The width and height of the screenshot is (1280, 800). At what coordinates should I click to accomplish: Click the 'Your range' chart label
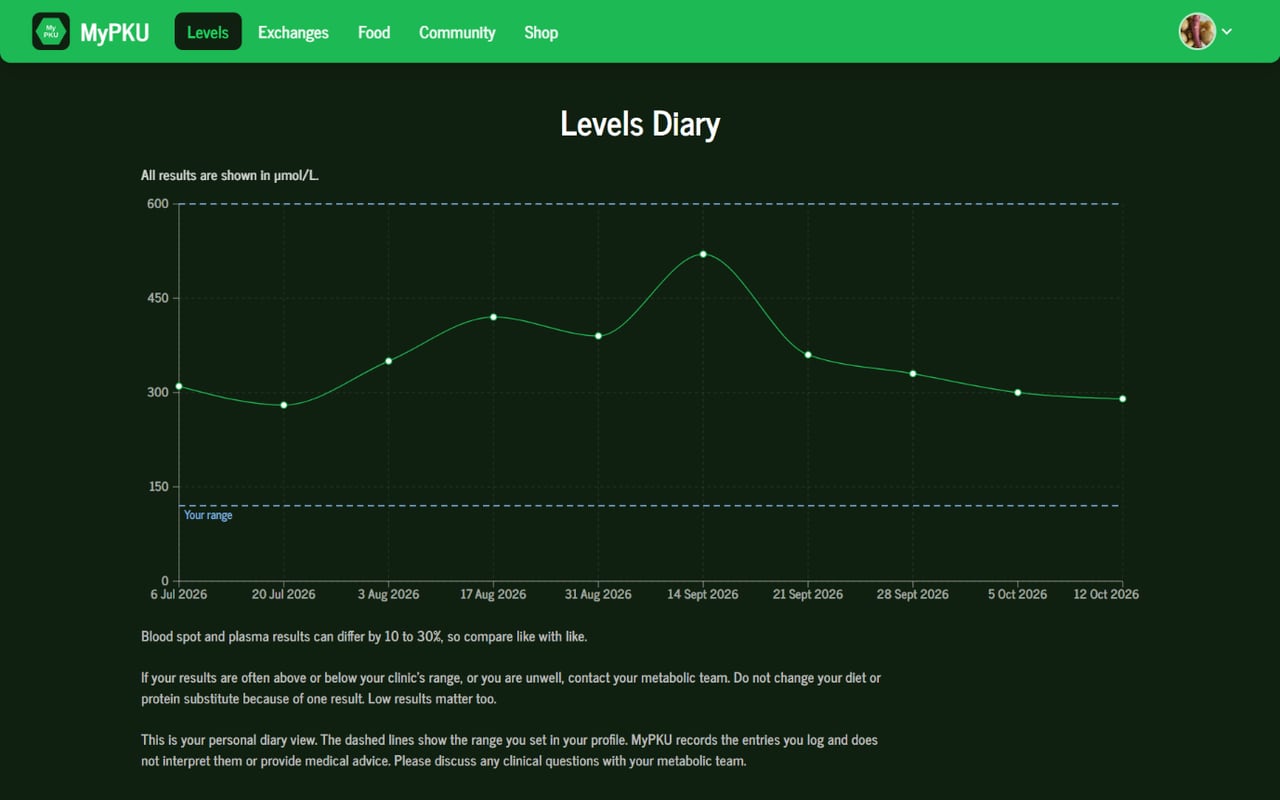point(208,515)
